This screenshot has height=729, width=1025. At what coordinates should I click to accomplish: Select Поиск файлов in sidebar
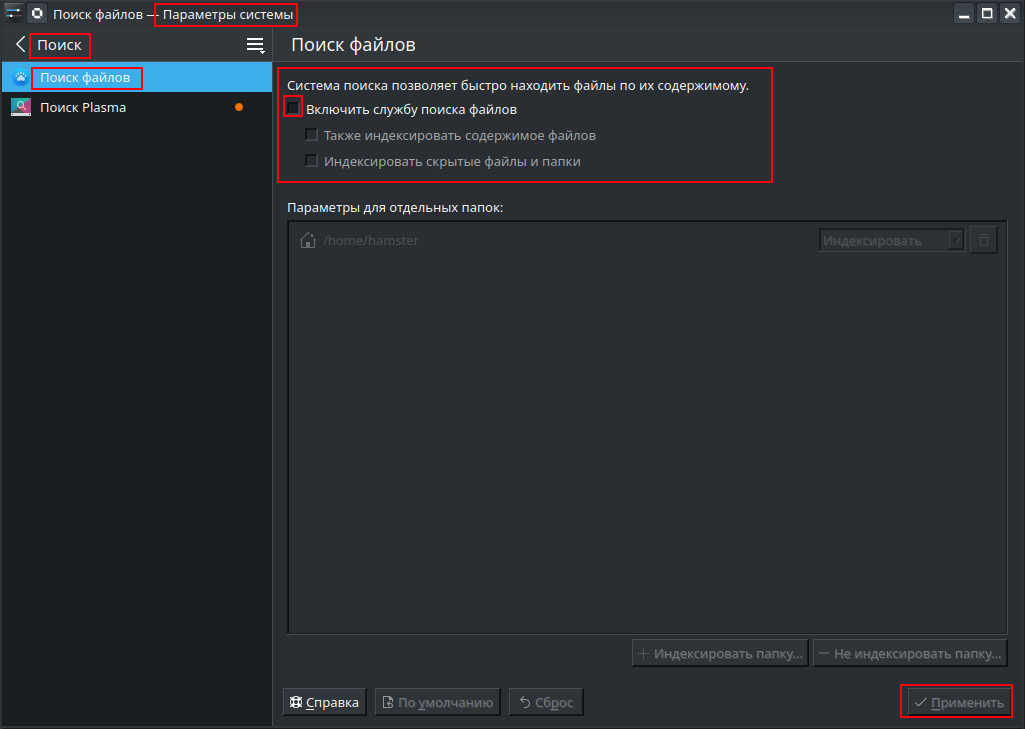coord(85,78)
